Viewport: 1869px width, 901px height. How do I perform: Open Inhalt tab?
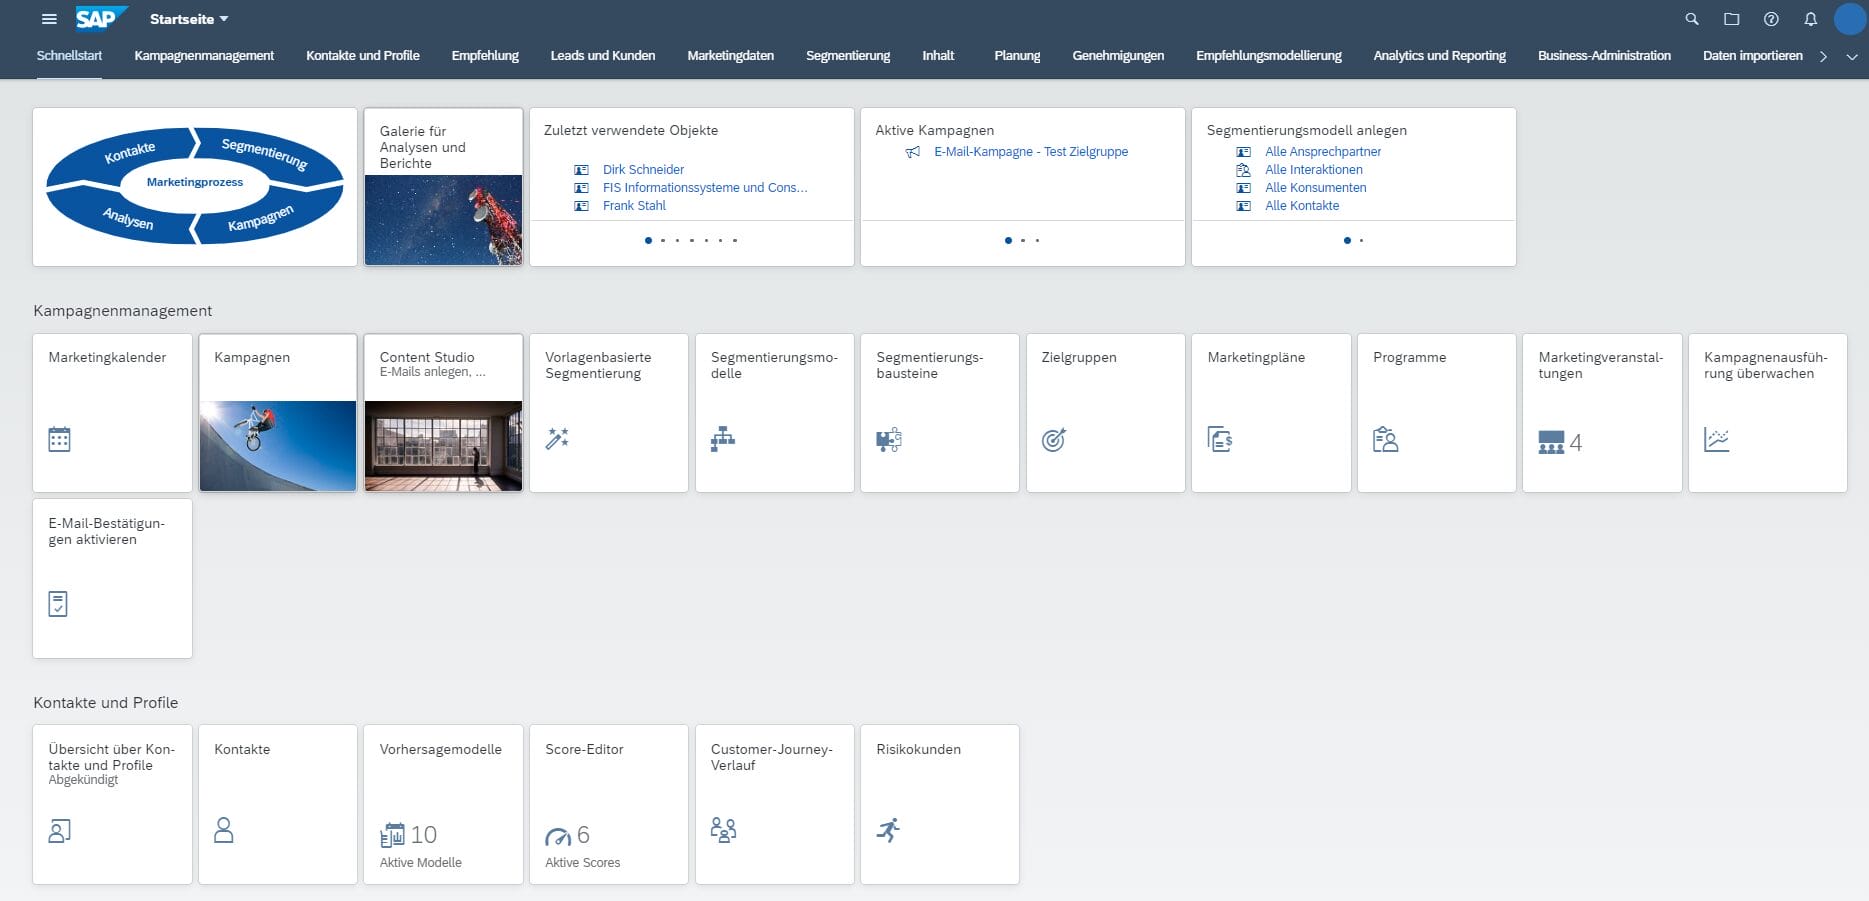pos(938,56)
